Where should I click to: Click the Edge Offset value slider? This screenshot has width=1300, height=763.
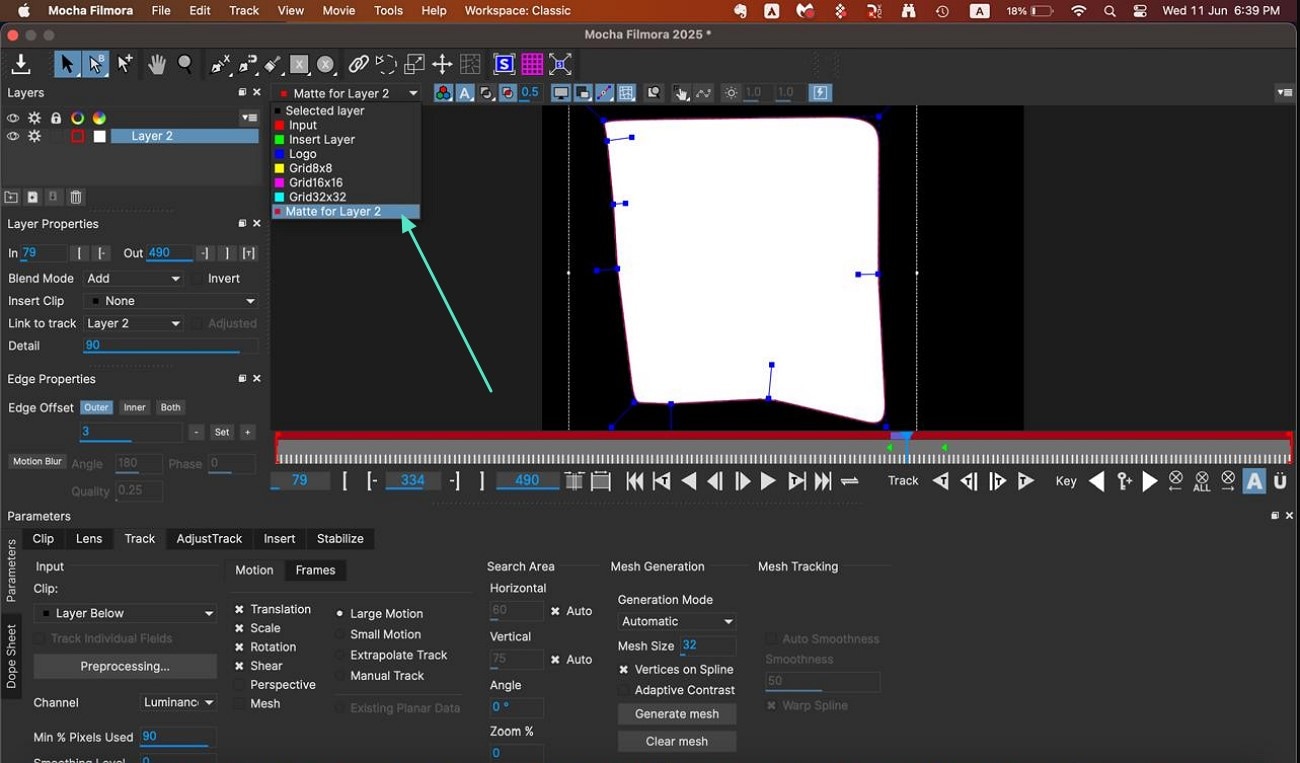pyautogui.click(x=130, y=432)
